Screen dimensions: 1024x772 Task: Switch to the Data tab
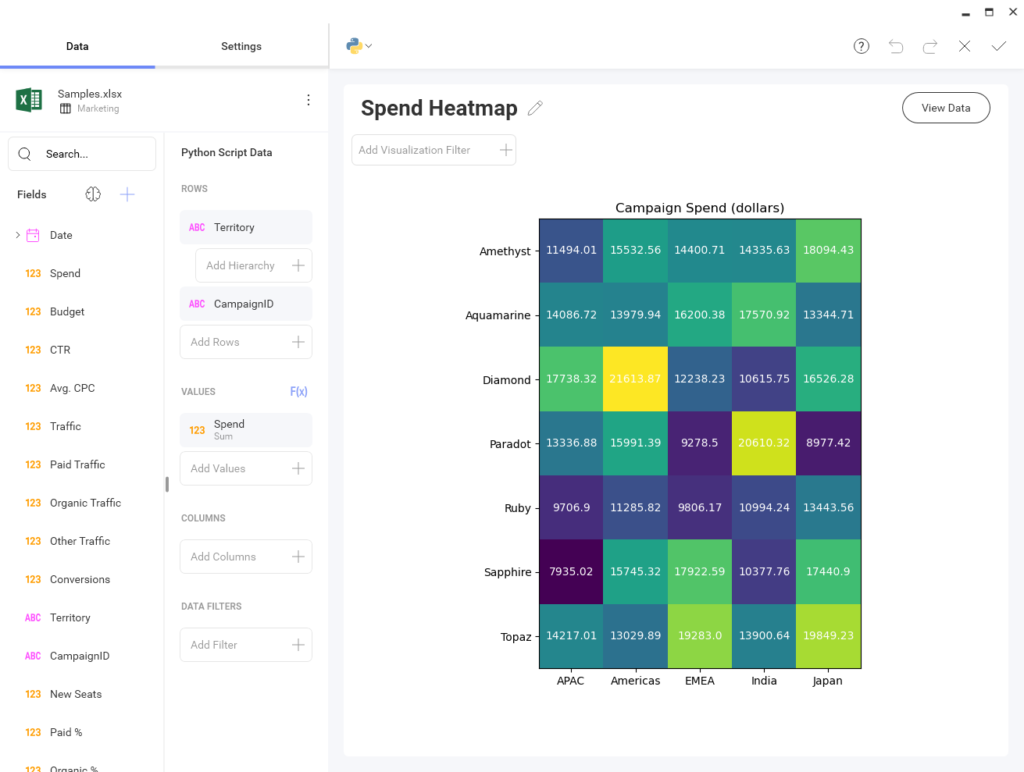pos(77,46)
